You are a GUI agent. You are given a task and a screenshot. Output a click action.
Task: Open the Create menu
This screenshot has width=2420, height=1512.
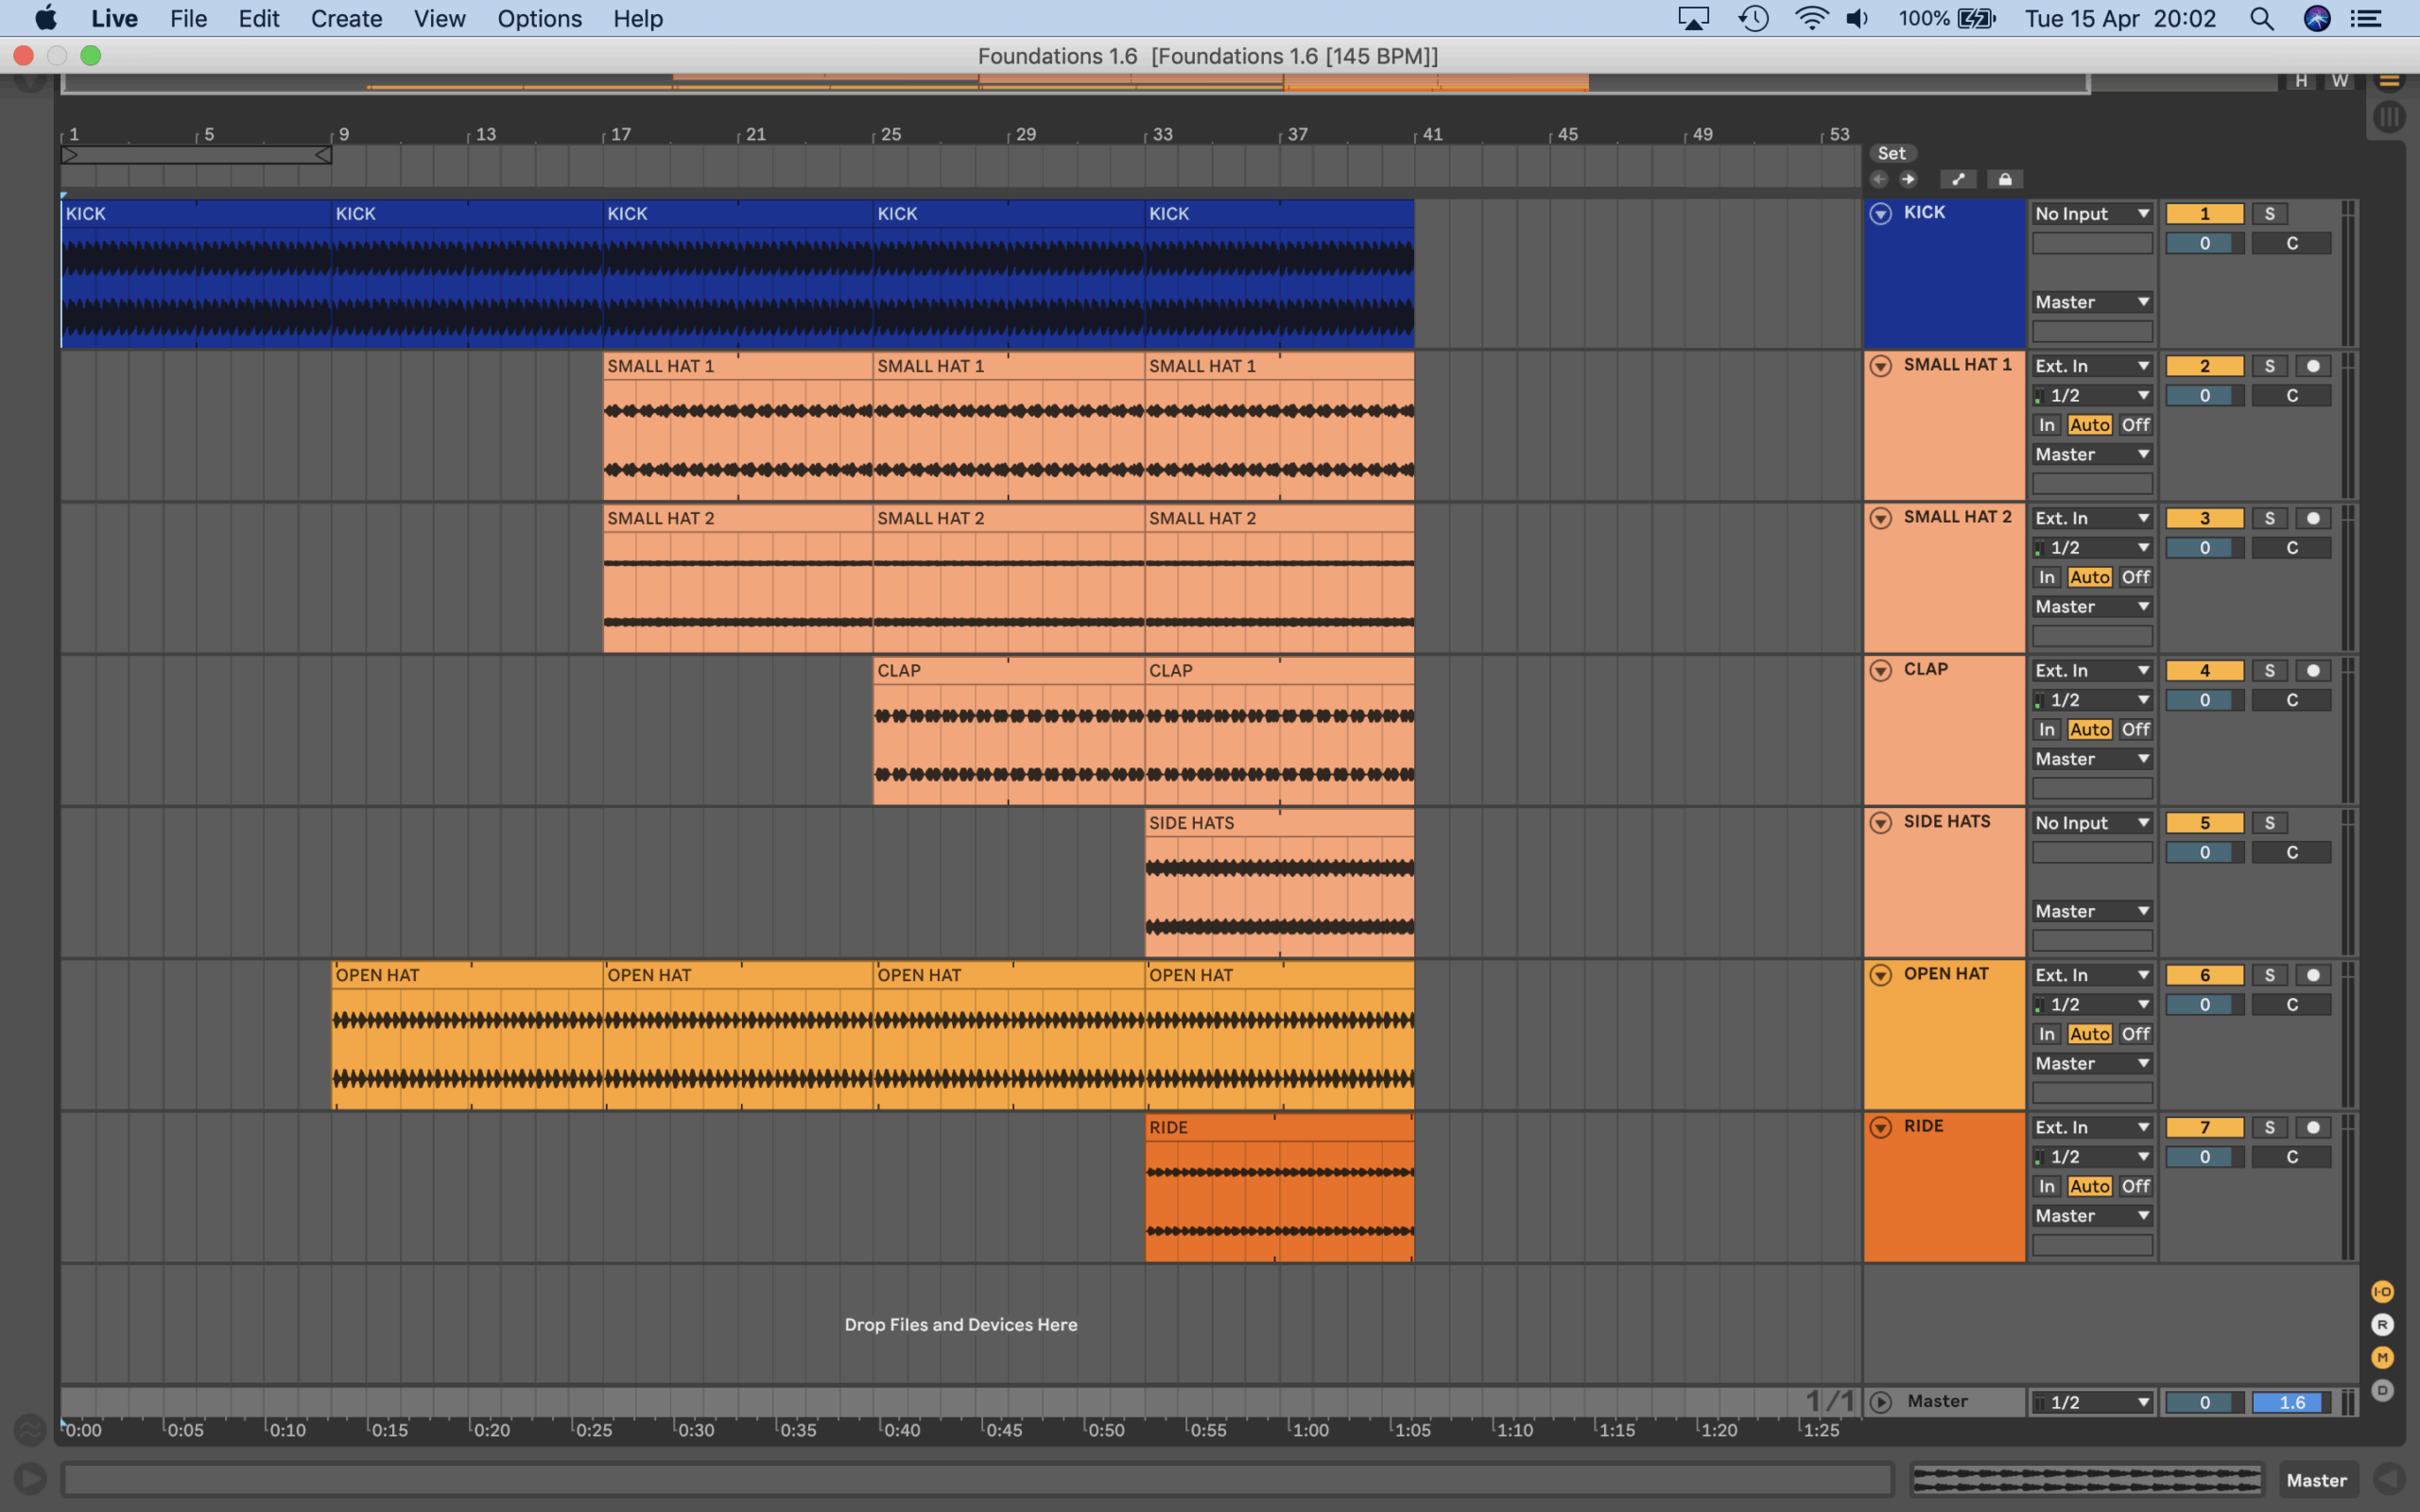click(x=346, y=19)
